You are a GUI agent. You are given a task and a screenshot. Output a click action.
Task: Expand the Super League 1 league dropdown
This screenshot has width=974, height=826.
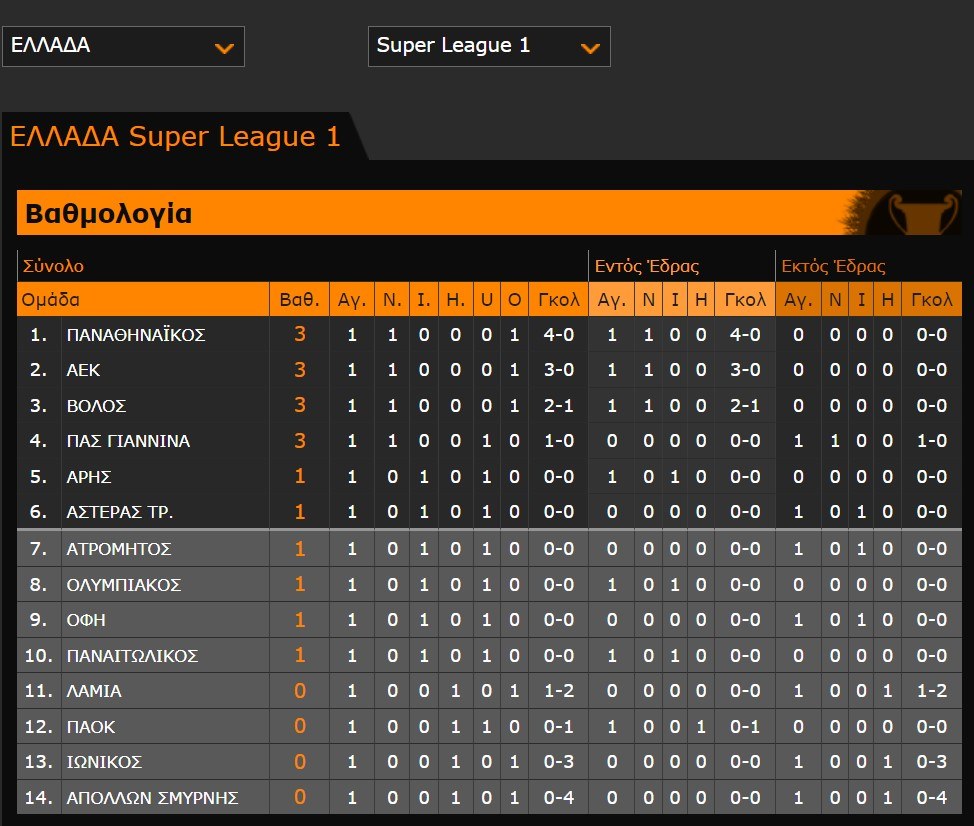(488, 46)
